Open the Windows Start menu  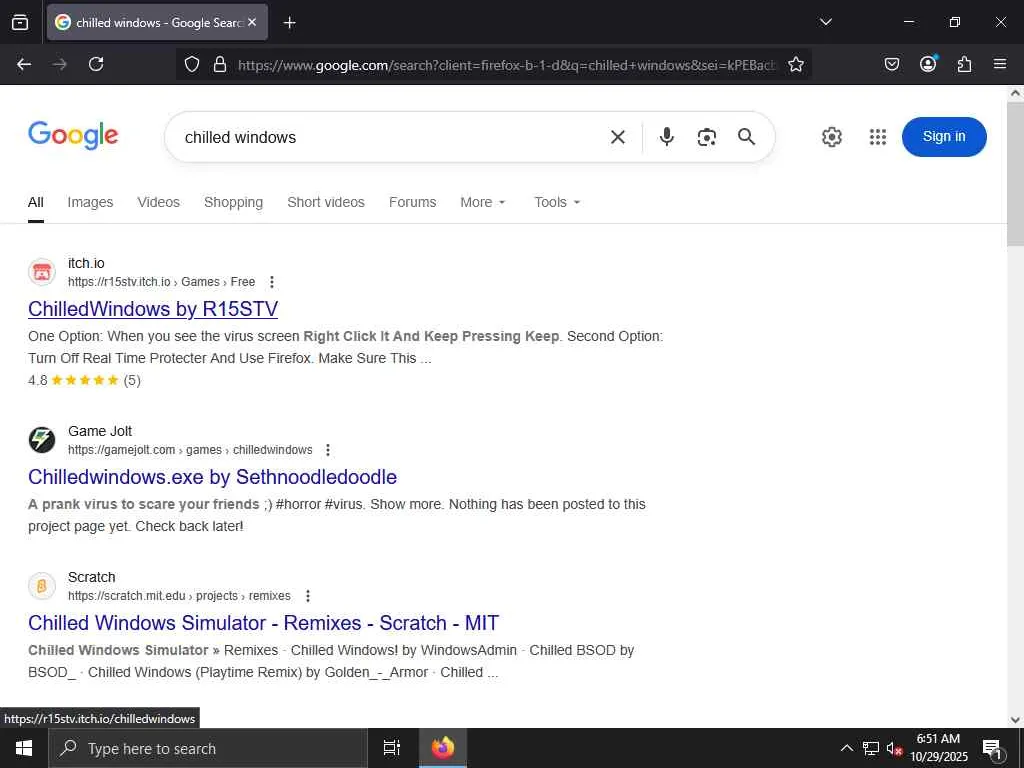[x=24, y=748]
